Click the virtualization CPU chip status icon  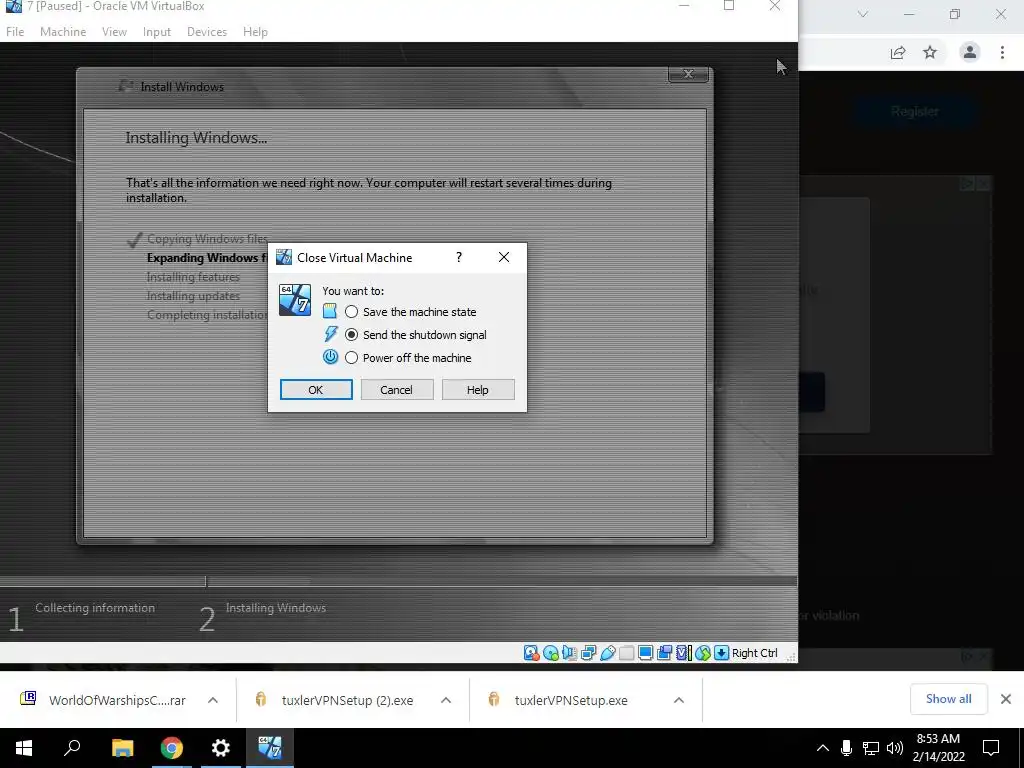point(683,652)
